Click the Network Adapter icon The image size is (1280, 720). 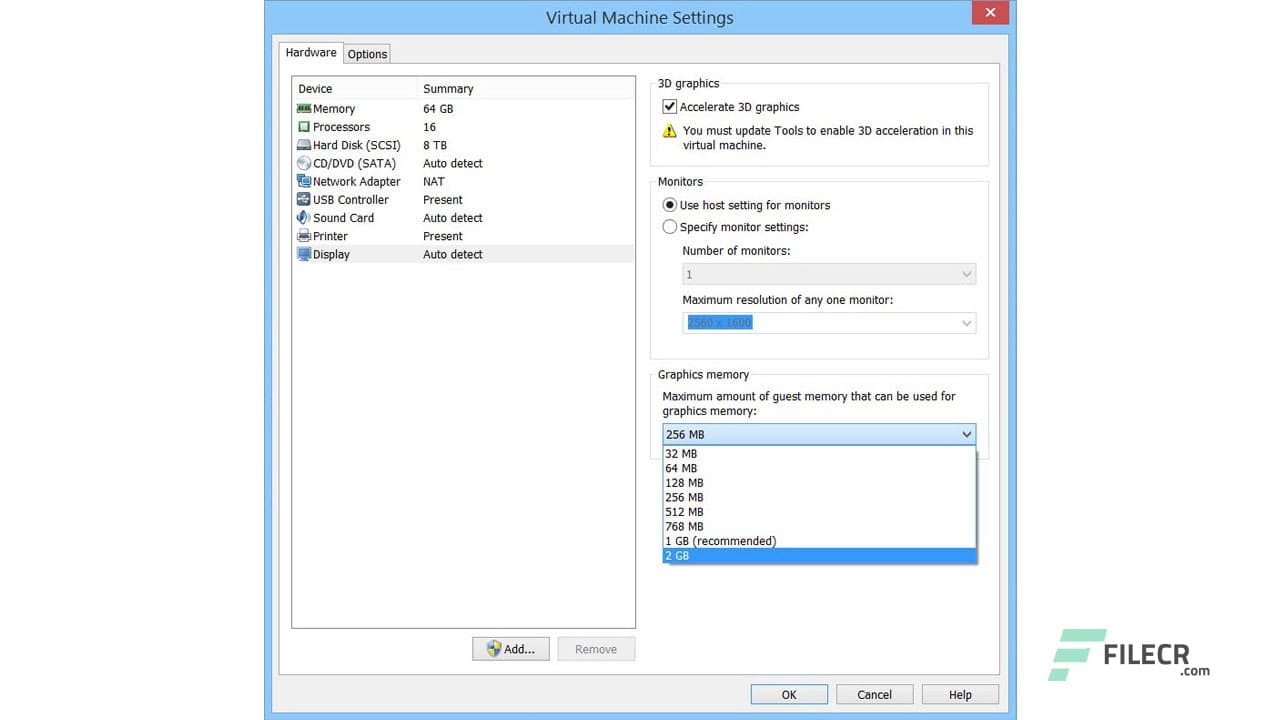pyautogui.click(x=304, y=181)
